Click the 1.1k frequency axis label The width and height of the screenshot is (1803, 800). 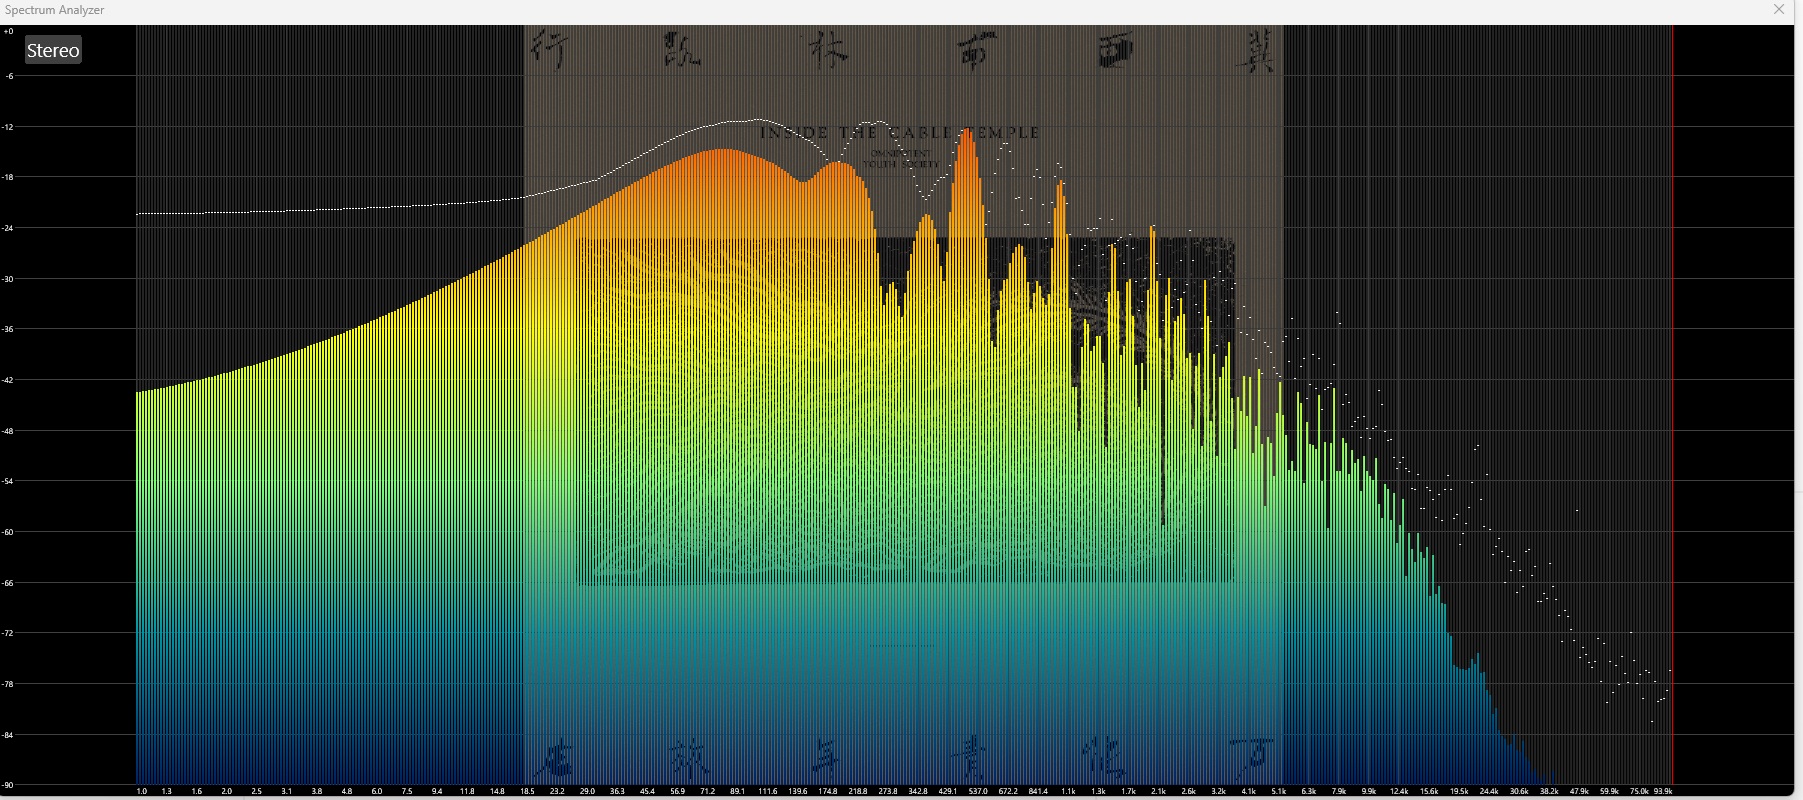(1068, 791)
